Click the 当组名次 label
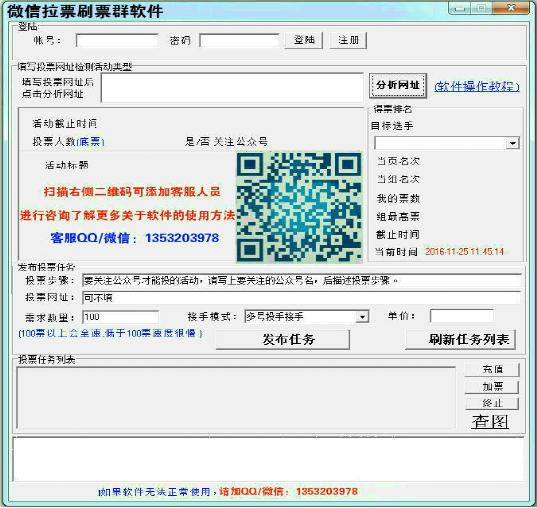Image resolution: width=537 pixels, height=508 pixels. point(398,179)
